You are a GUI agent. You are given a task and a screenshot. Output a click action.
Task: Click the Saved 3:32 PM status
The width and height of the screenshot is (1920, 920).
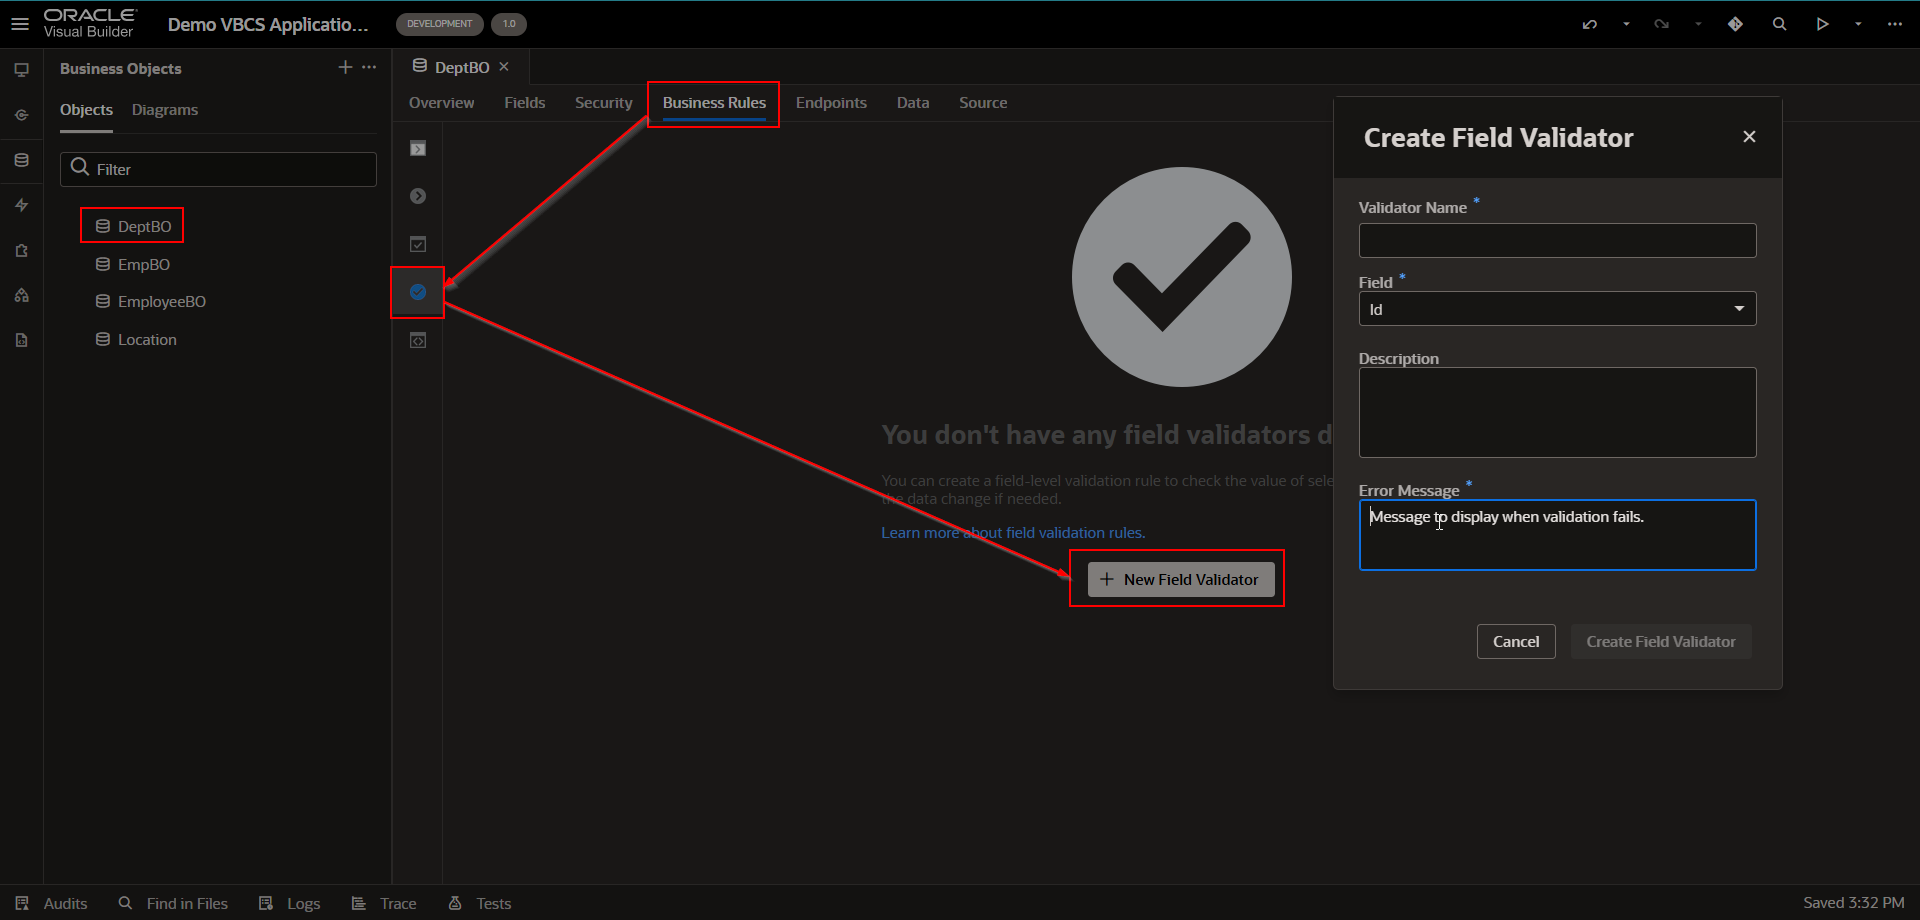(1854, 903)
